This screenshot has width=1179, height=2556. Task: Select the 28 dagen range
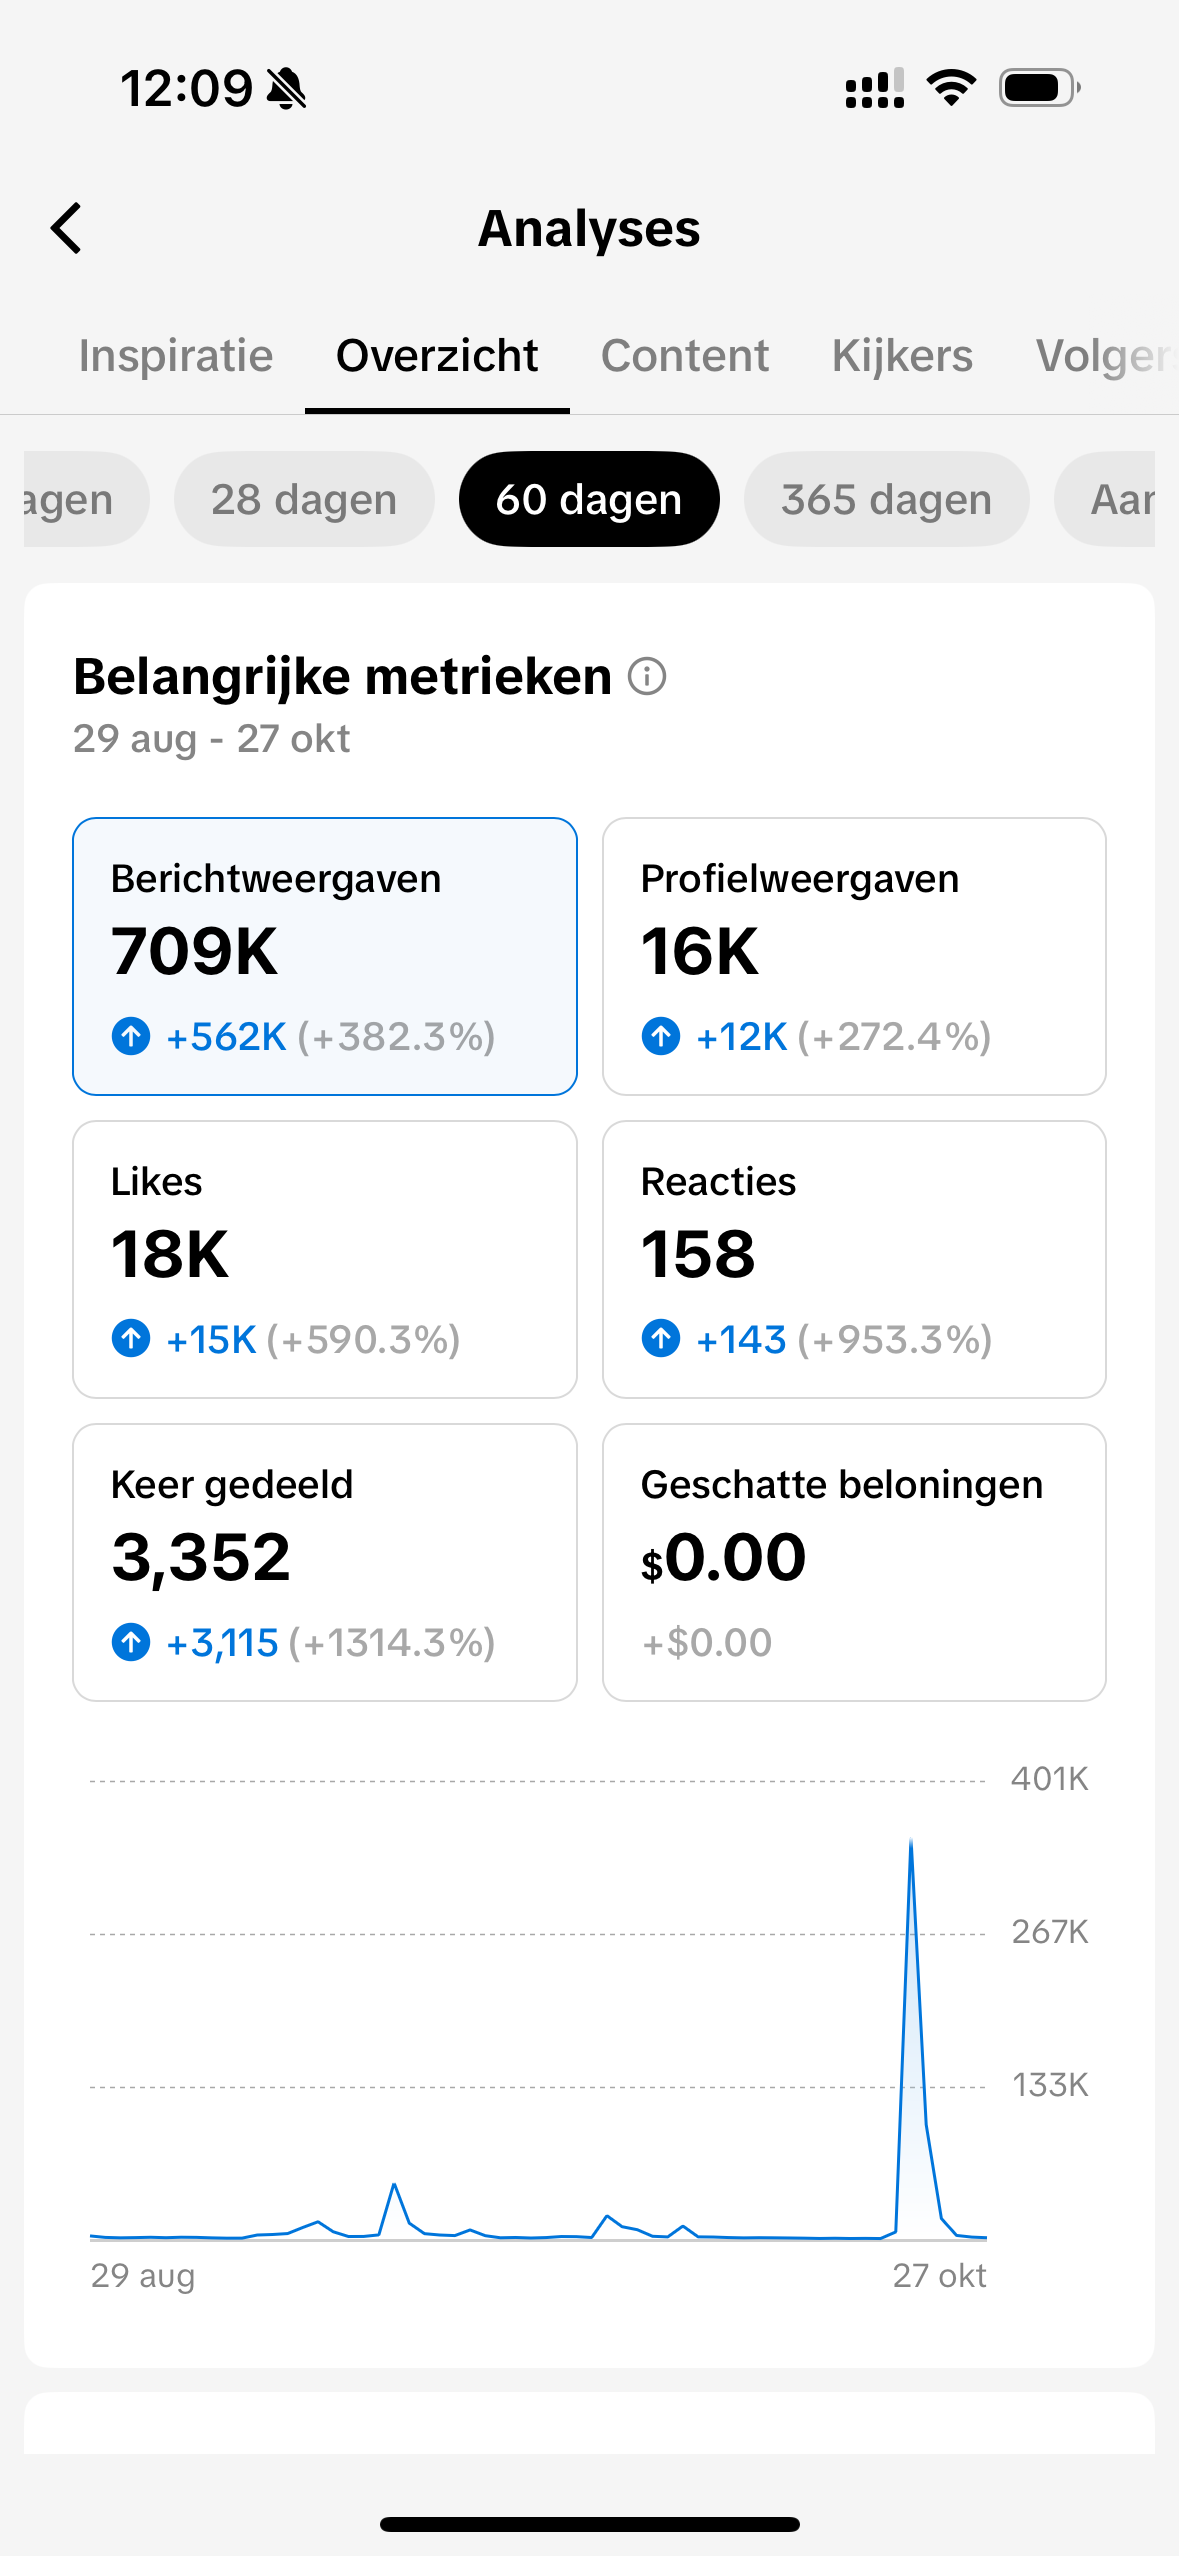pyautogui.click(x=304, y=499)
